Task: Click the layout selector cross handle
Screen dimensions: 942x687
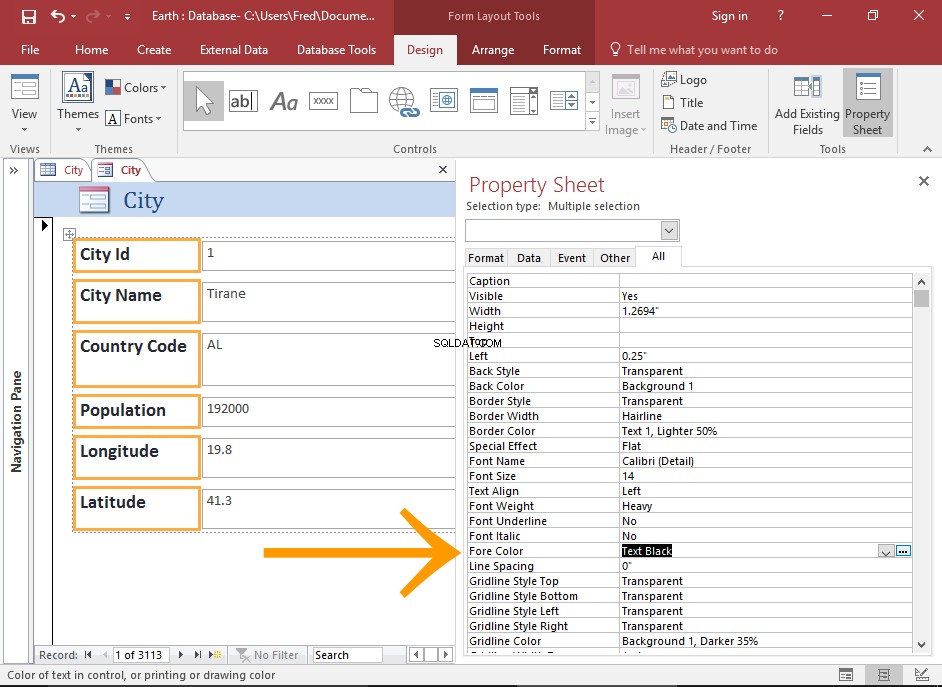Action: [69, 234]
